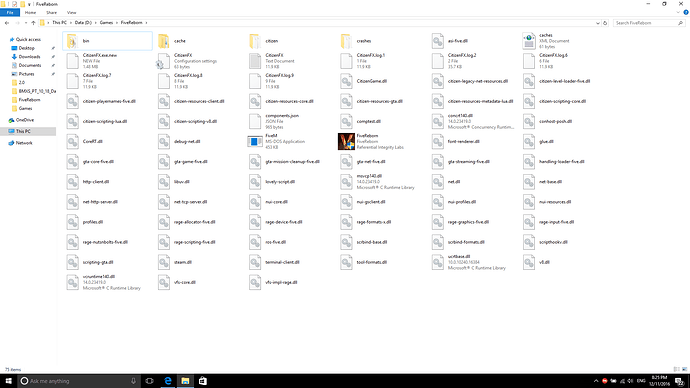Open the 2.0 folder in the sidebar
Viewport: 690px width, 388px height.
click(x=22, y=82)
